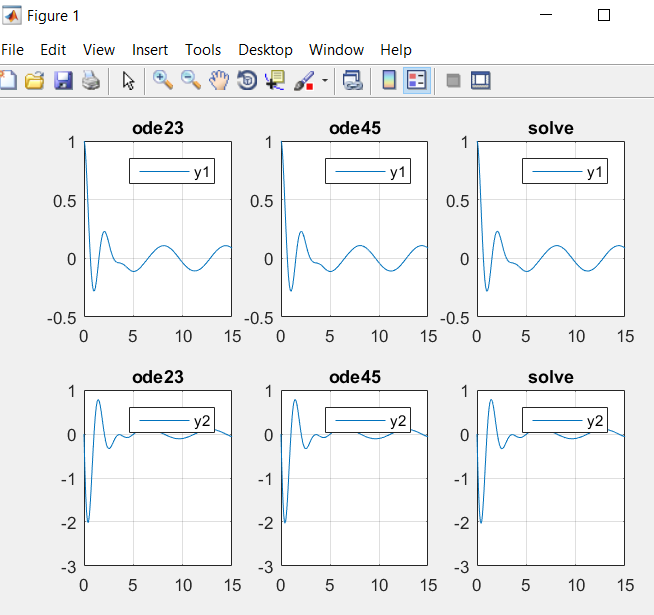
Task: Save the figure with the floppy disk icon
Action: click(x=63, y=80)
